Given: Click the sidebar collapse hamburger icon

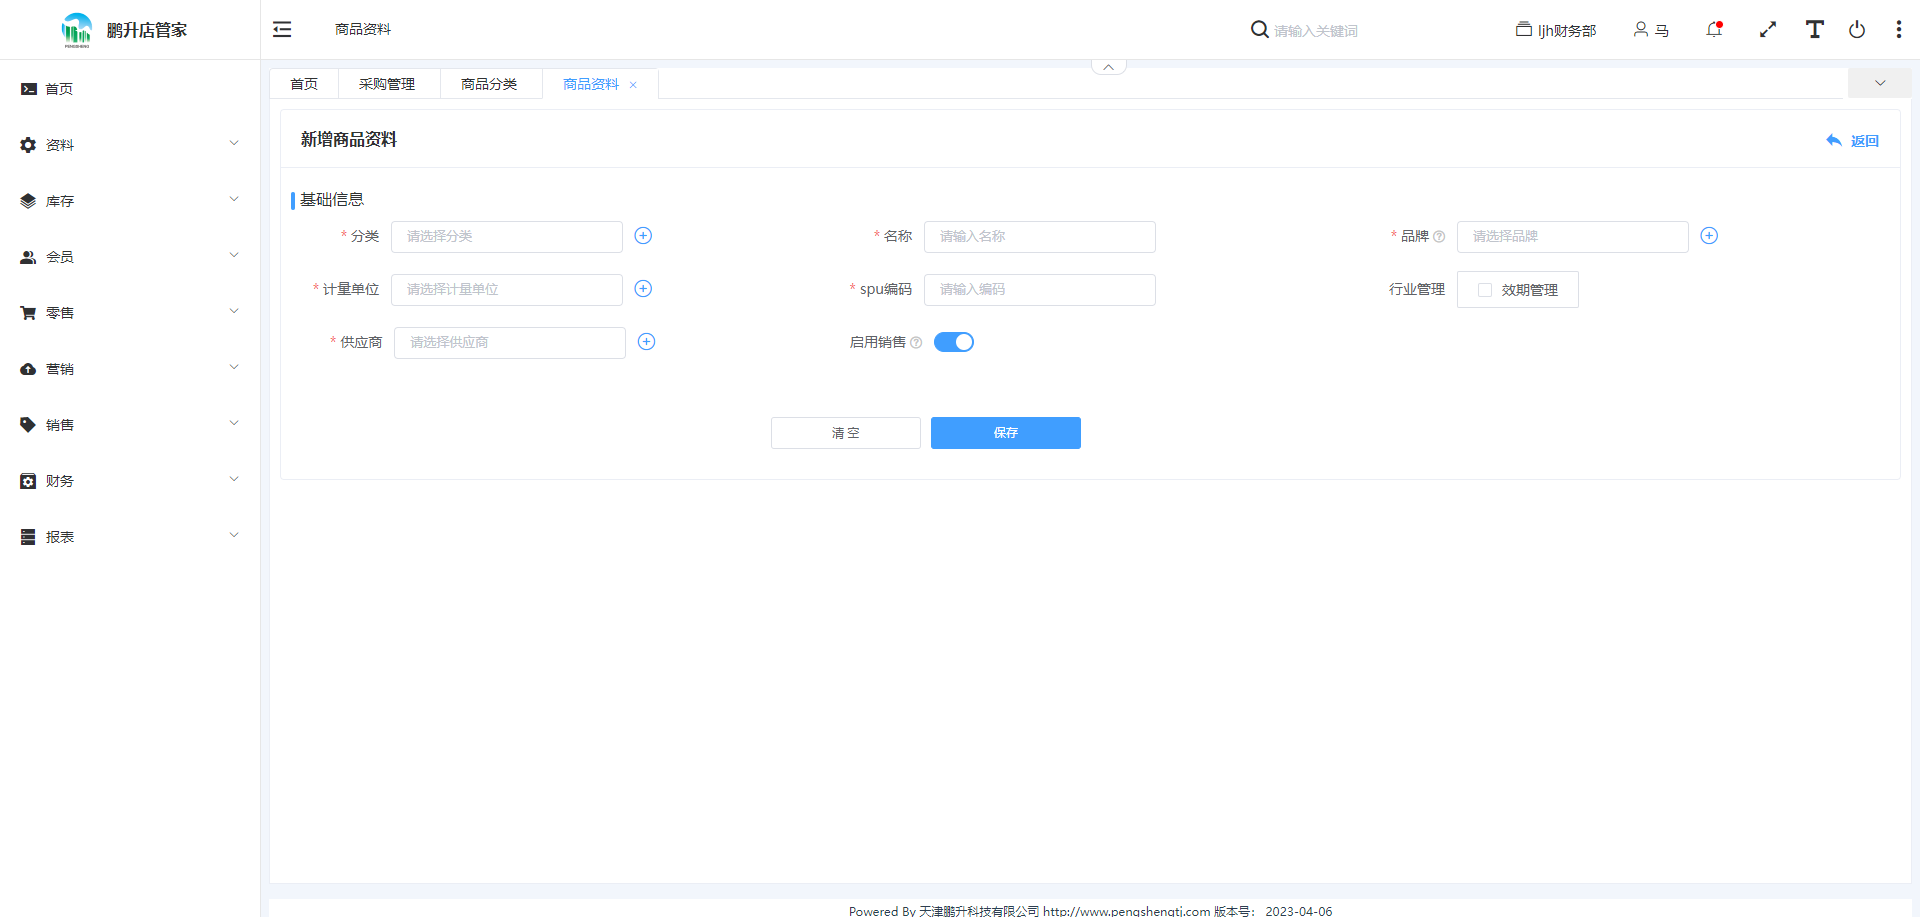Looking at the screenshot, I should click(x=282, y=30).
